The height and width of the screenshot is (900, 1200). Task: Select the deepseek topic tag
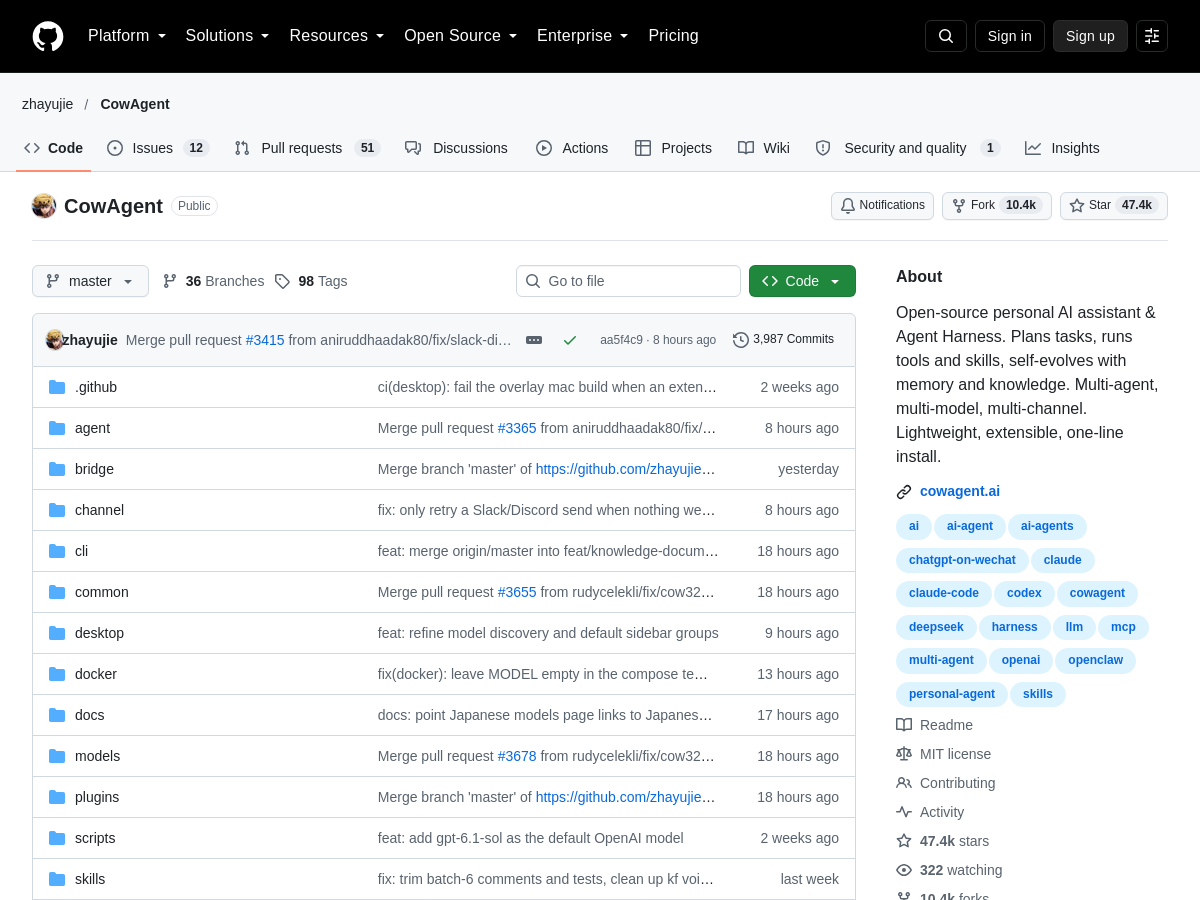click(x=936, y=627)
